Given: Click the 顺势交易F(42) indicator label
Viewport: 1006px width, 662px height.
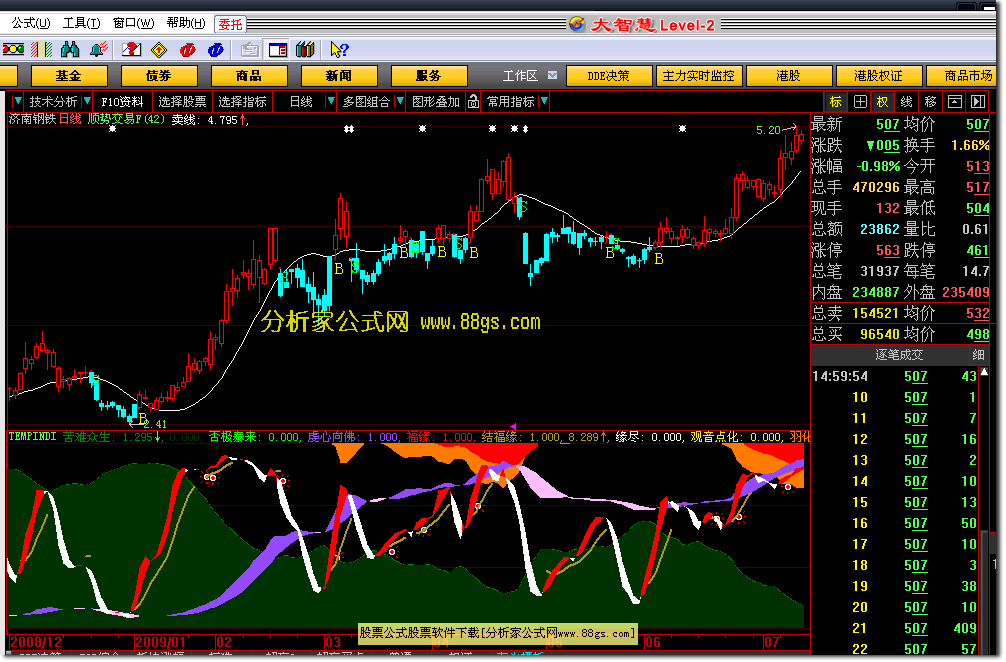Looking at the screenshot, I should pyautogui.click(x=126, y=119).
